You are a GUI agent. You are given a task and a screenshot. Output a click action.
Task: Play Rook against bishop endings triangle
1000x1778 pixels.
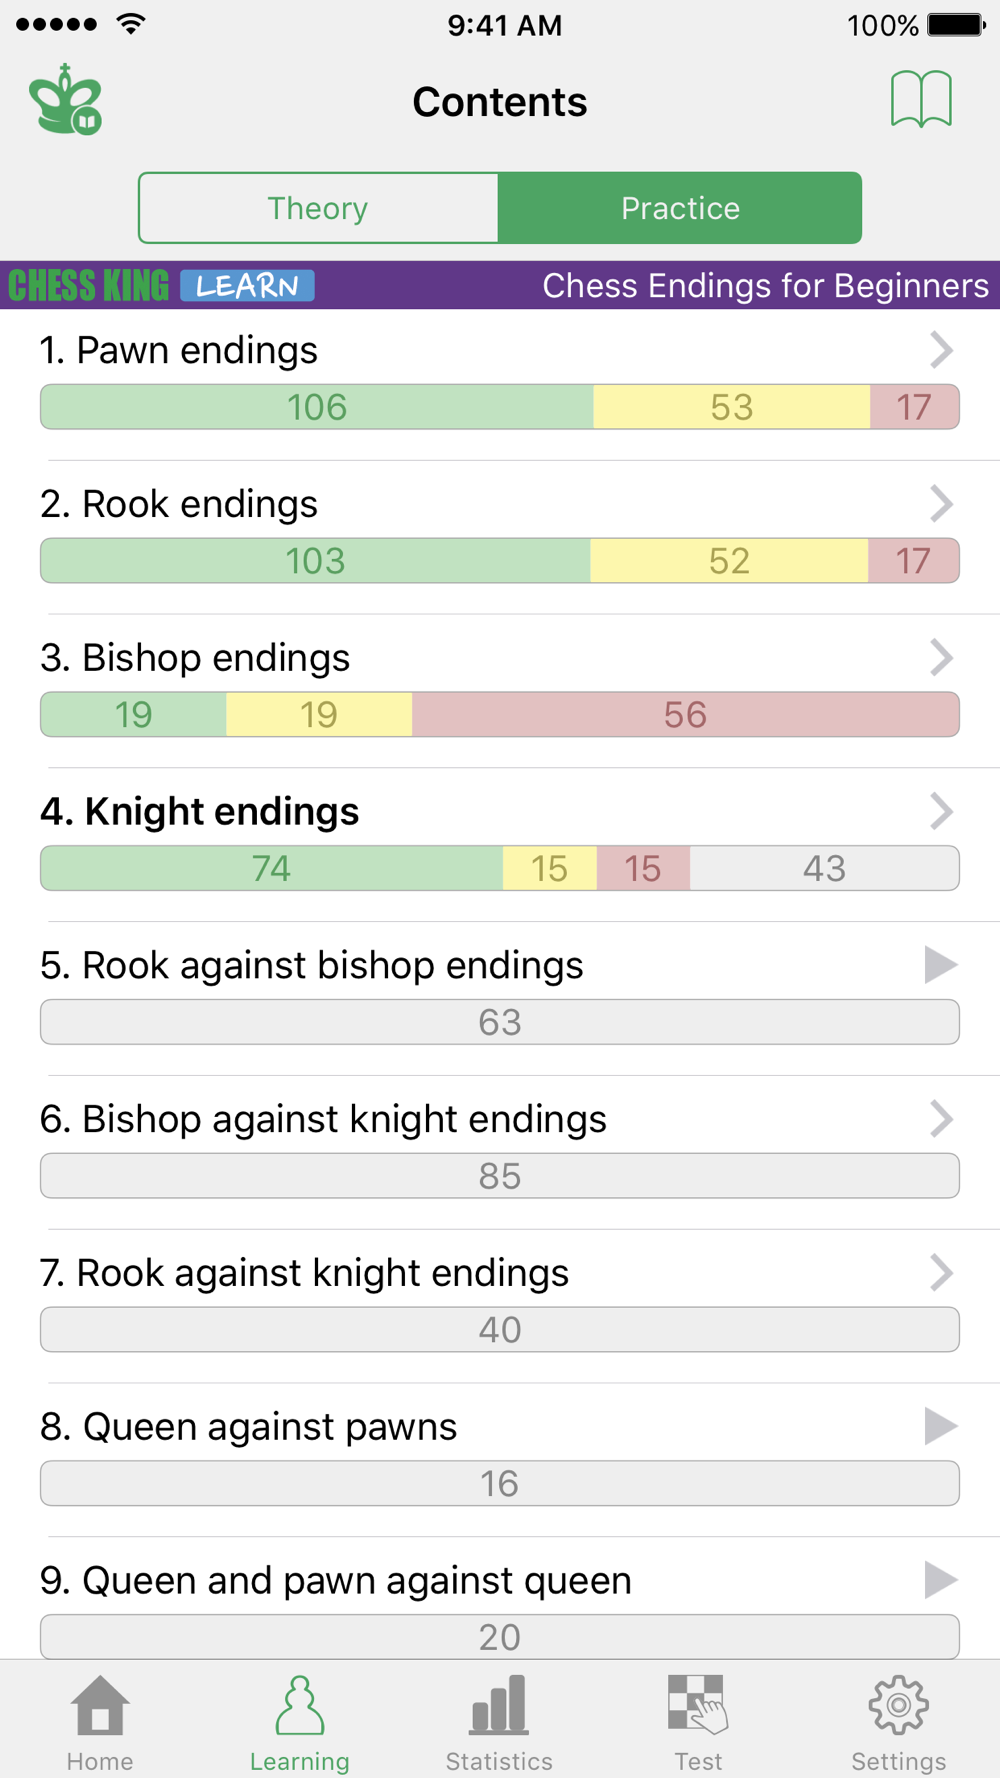(x=940, y=965)
